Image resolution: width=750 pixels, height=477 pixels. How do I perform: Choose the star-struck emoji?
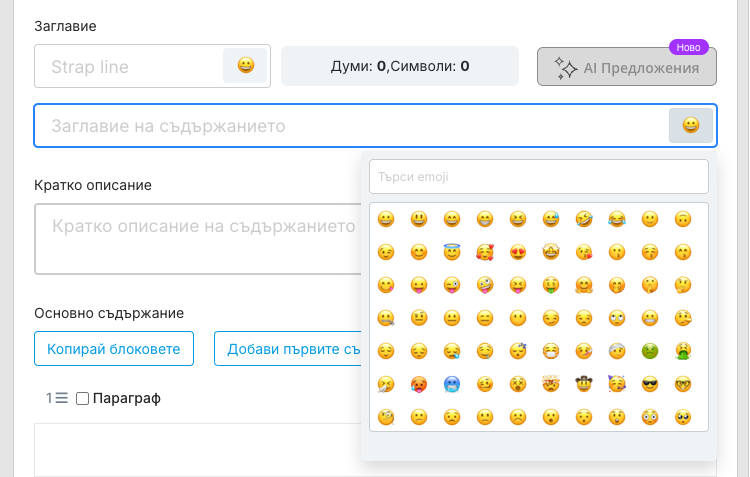(551, 252)
